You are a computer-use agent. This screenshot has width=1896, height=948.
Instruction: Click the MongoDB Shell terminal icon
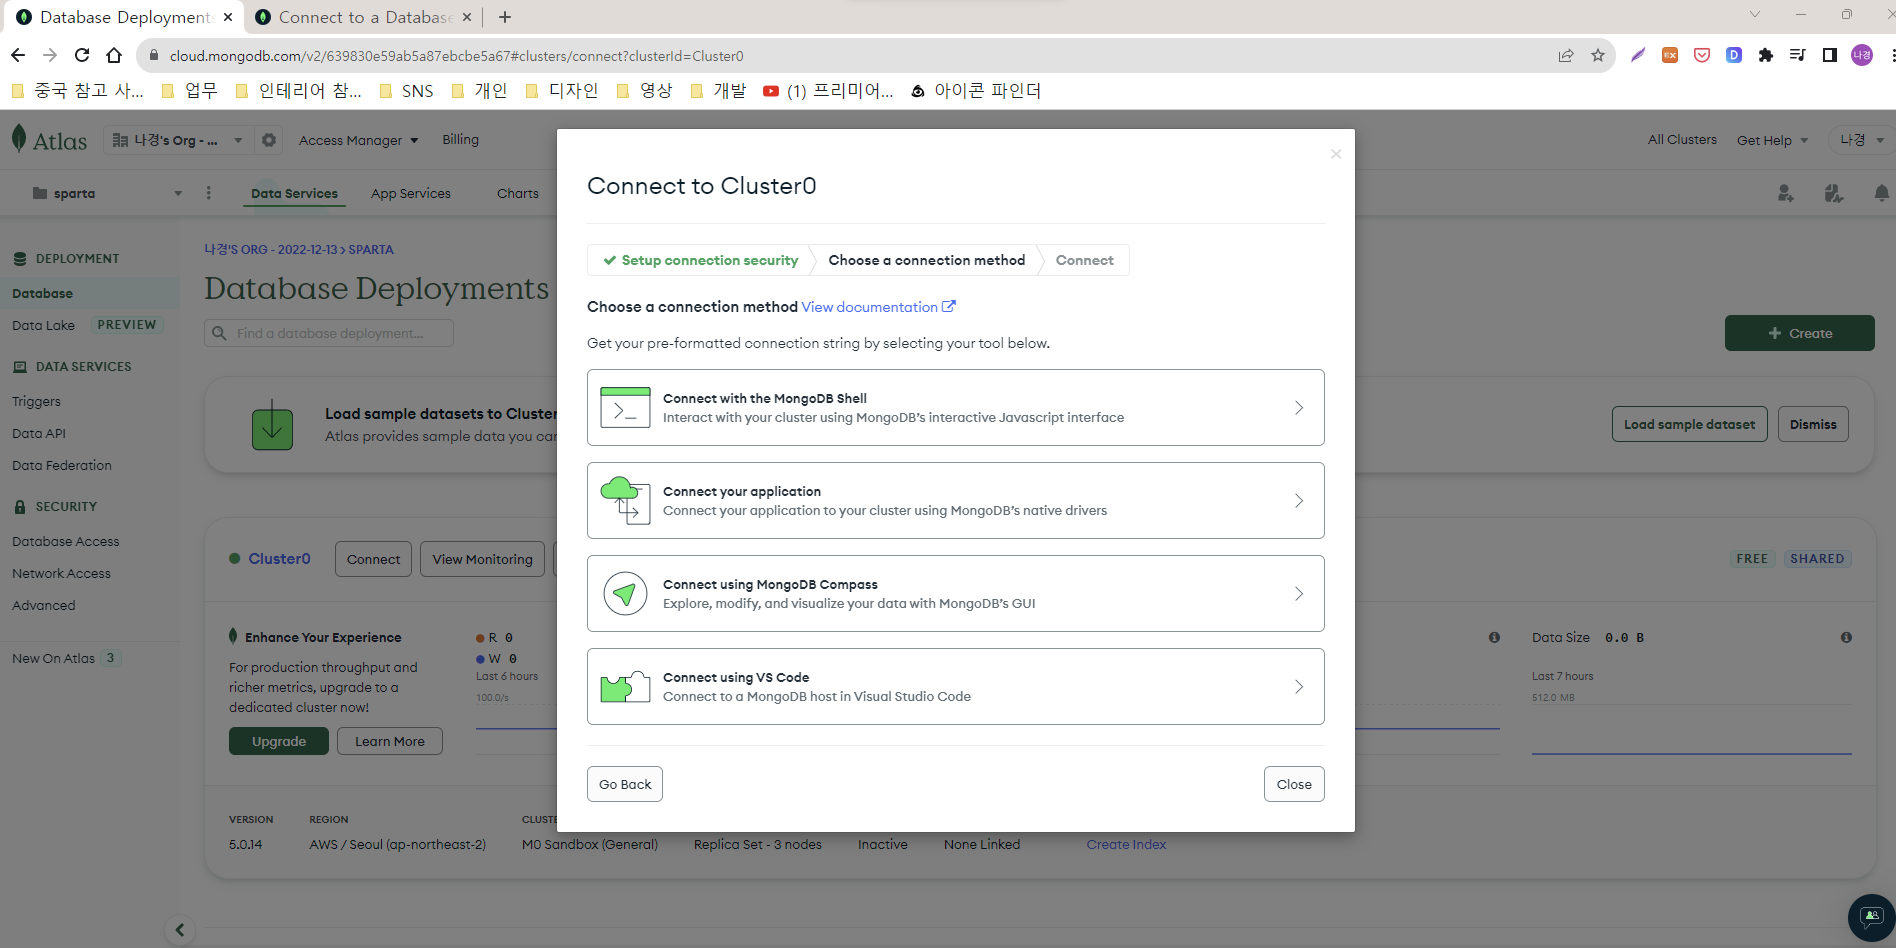(x=625, y=408)
